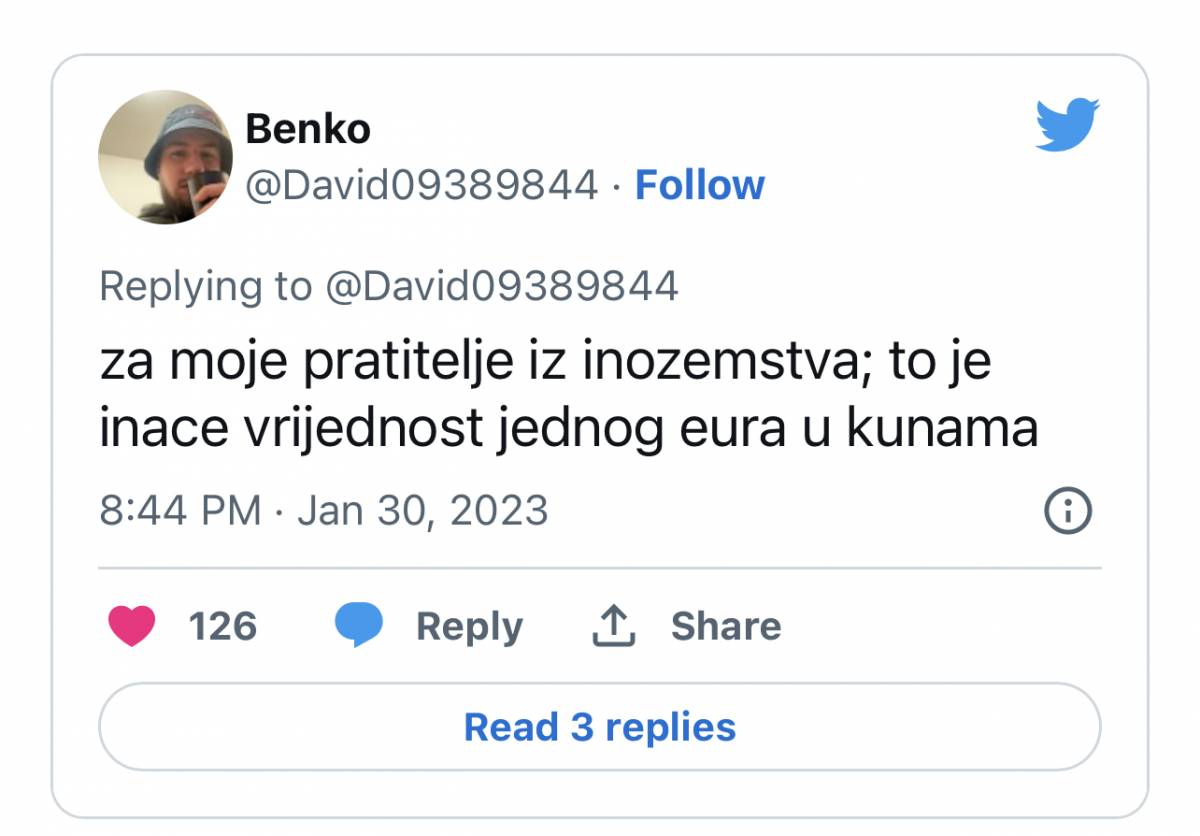Click the Jan 30, 2023 date

[423, 511]
